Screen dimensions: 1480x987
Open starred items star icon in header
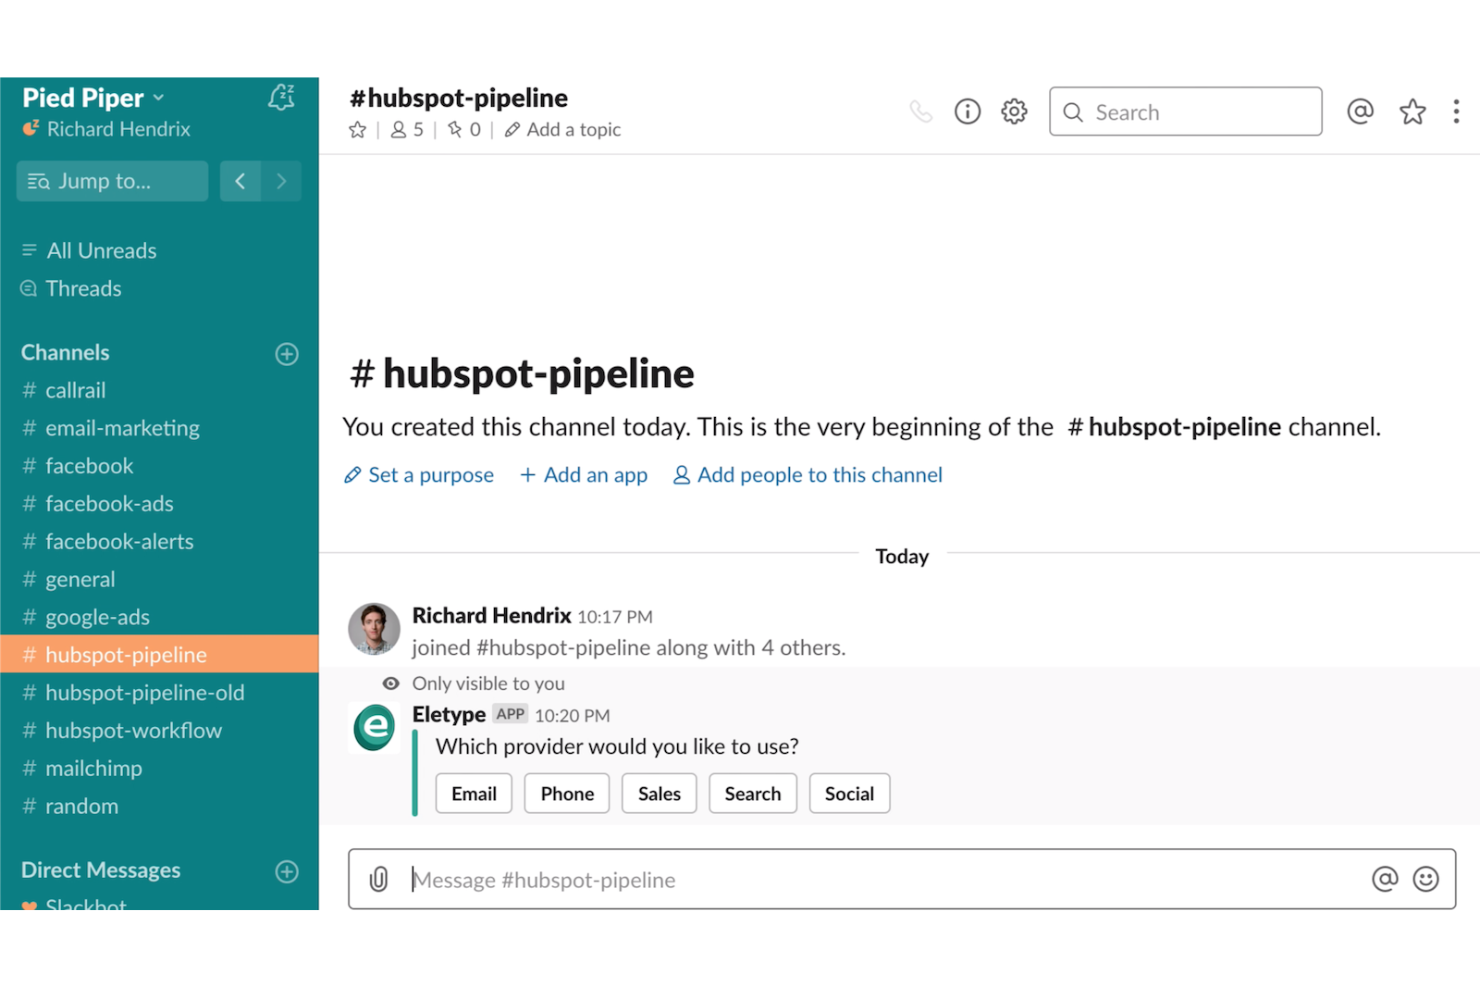[1412, 111]
